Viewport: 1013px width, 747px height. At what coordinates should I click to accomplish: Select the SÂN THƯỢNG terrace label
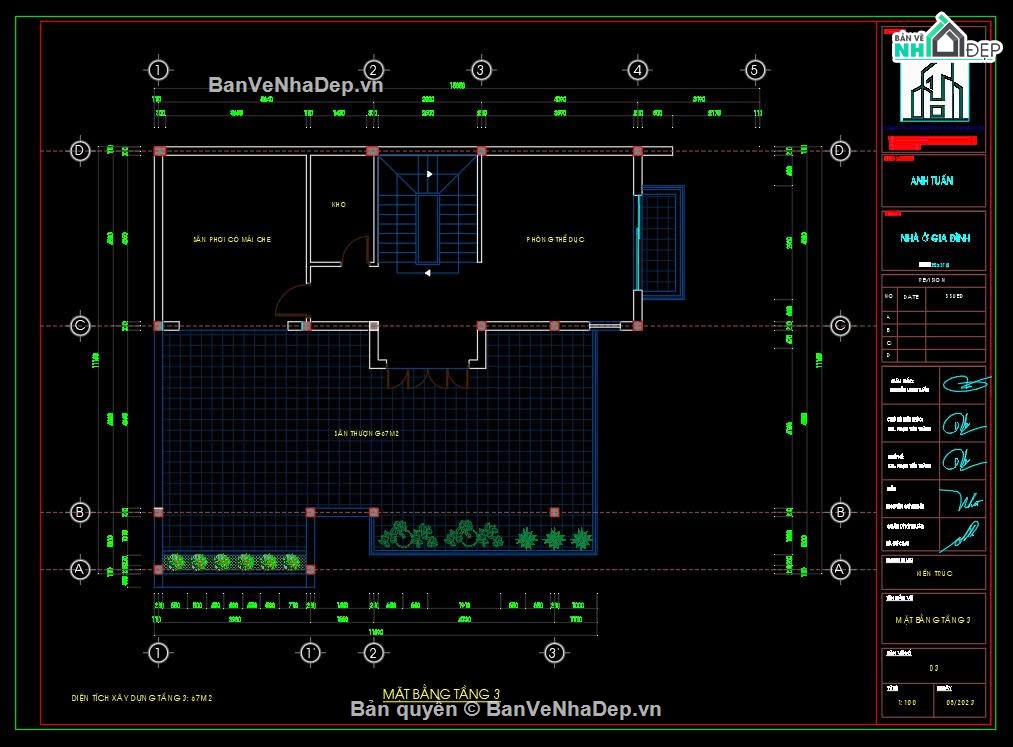366,433
